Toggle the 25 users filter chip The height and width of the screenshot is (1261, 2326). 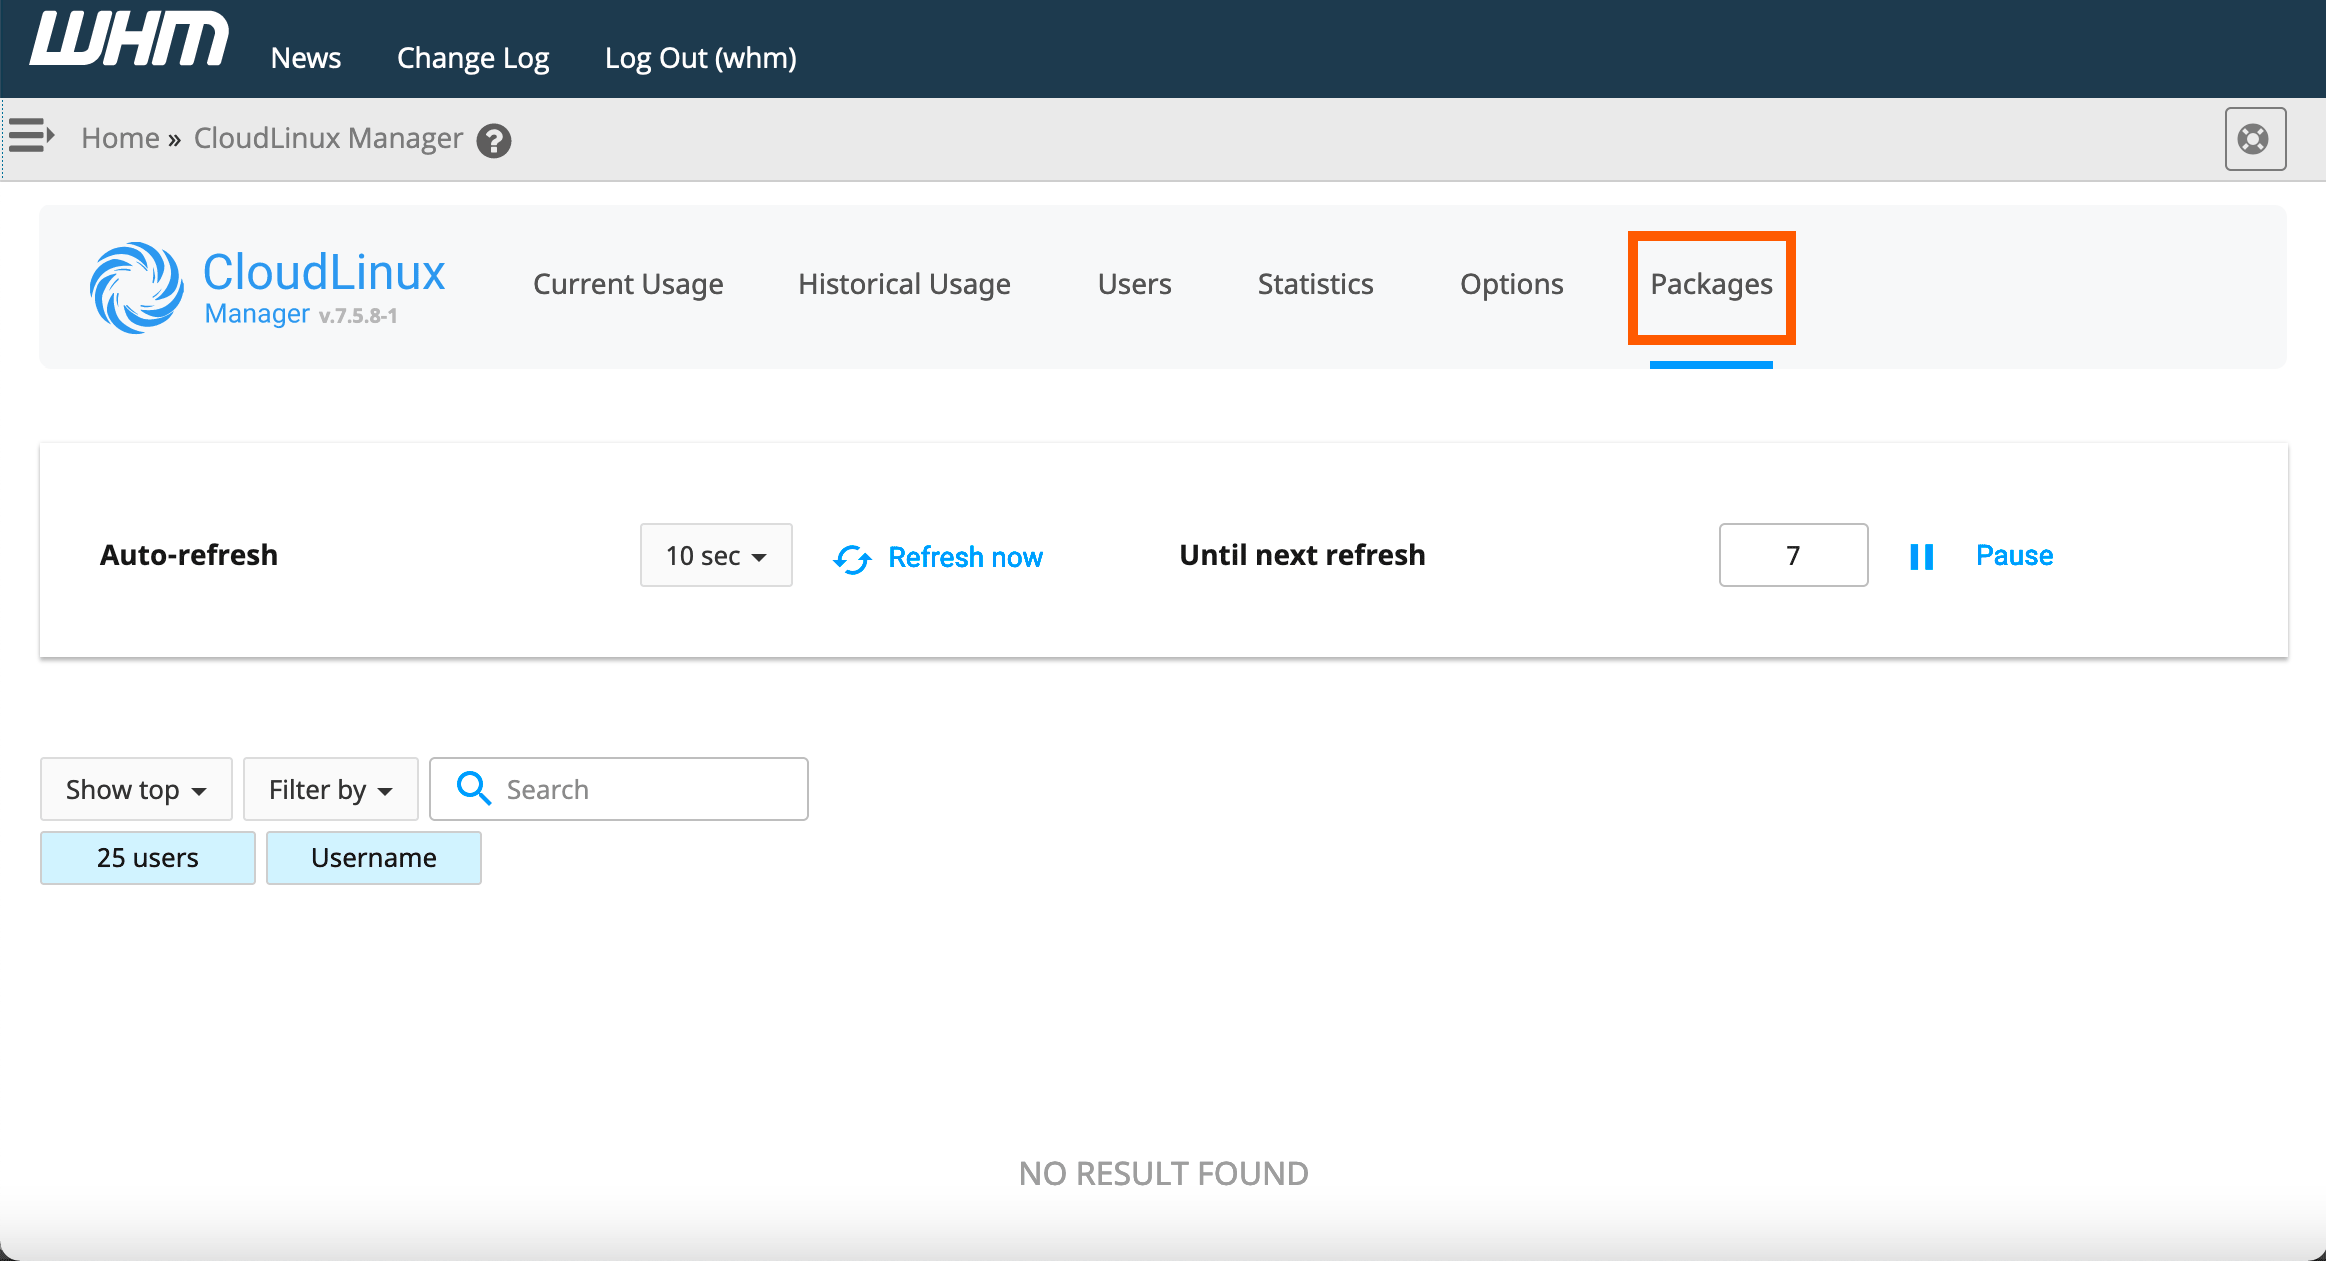[x=147, y=858]
